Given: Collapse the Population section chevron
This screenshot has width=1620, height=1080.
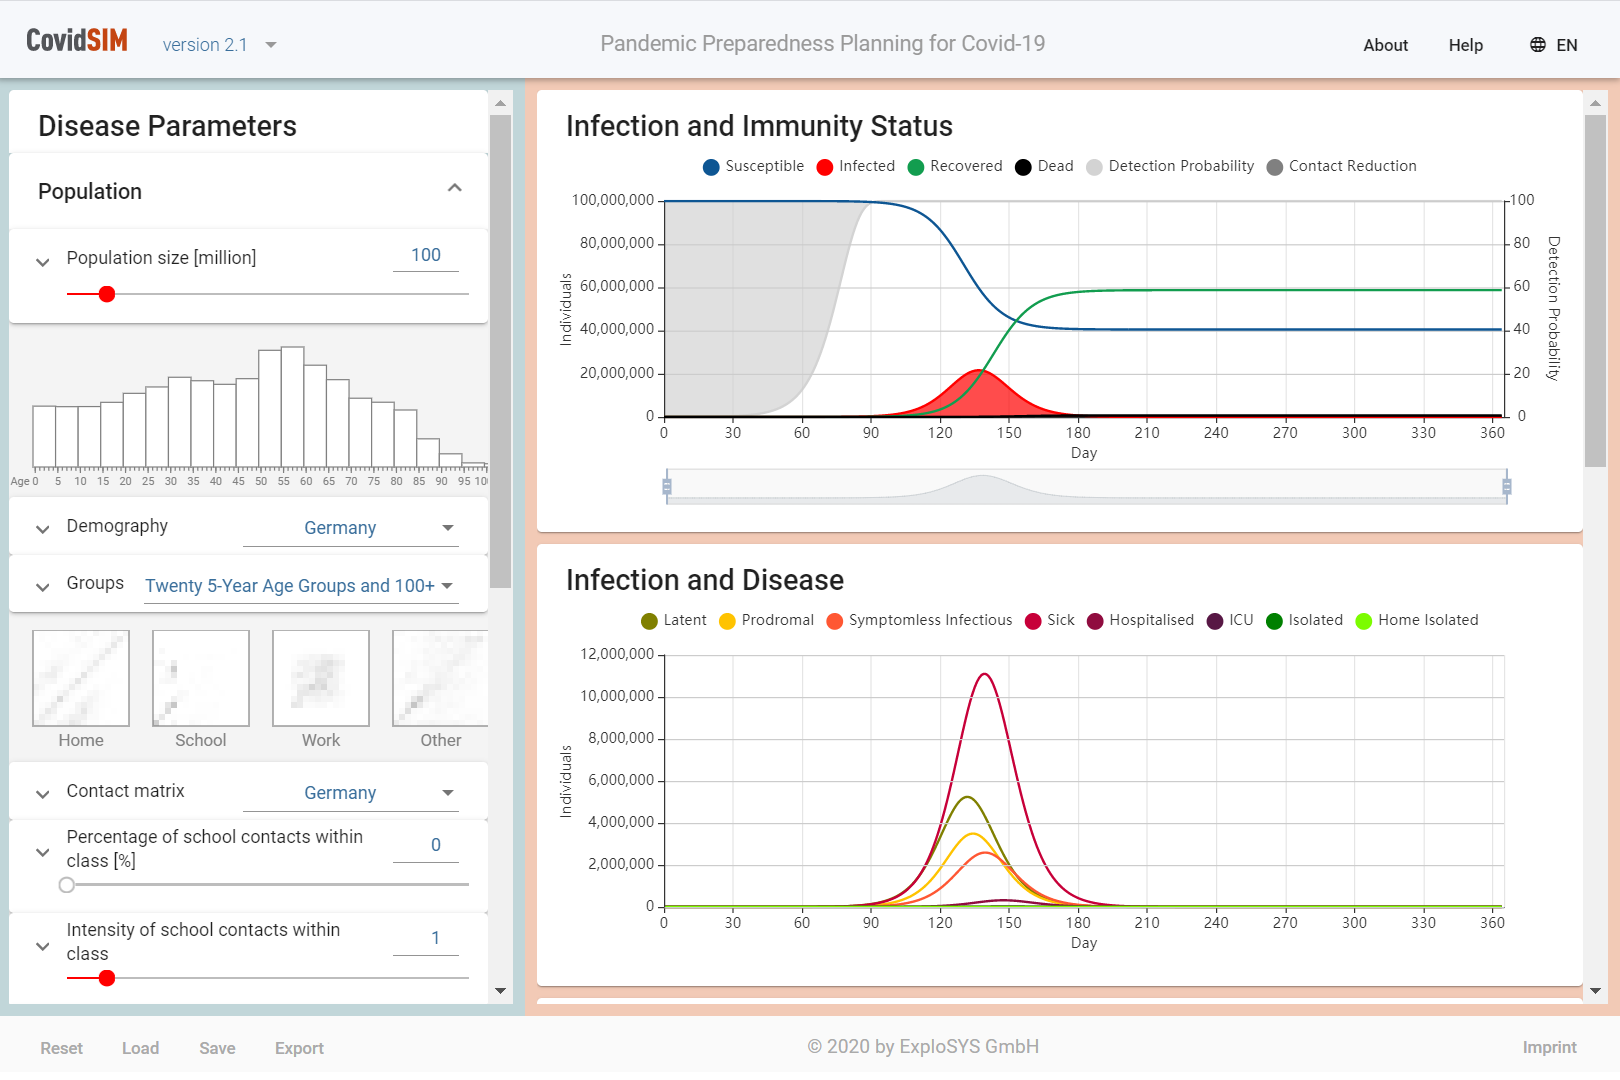Looking at the screenshot, I should click(x=455, y=189).
